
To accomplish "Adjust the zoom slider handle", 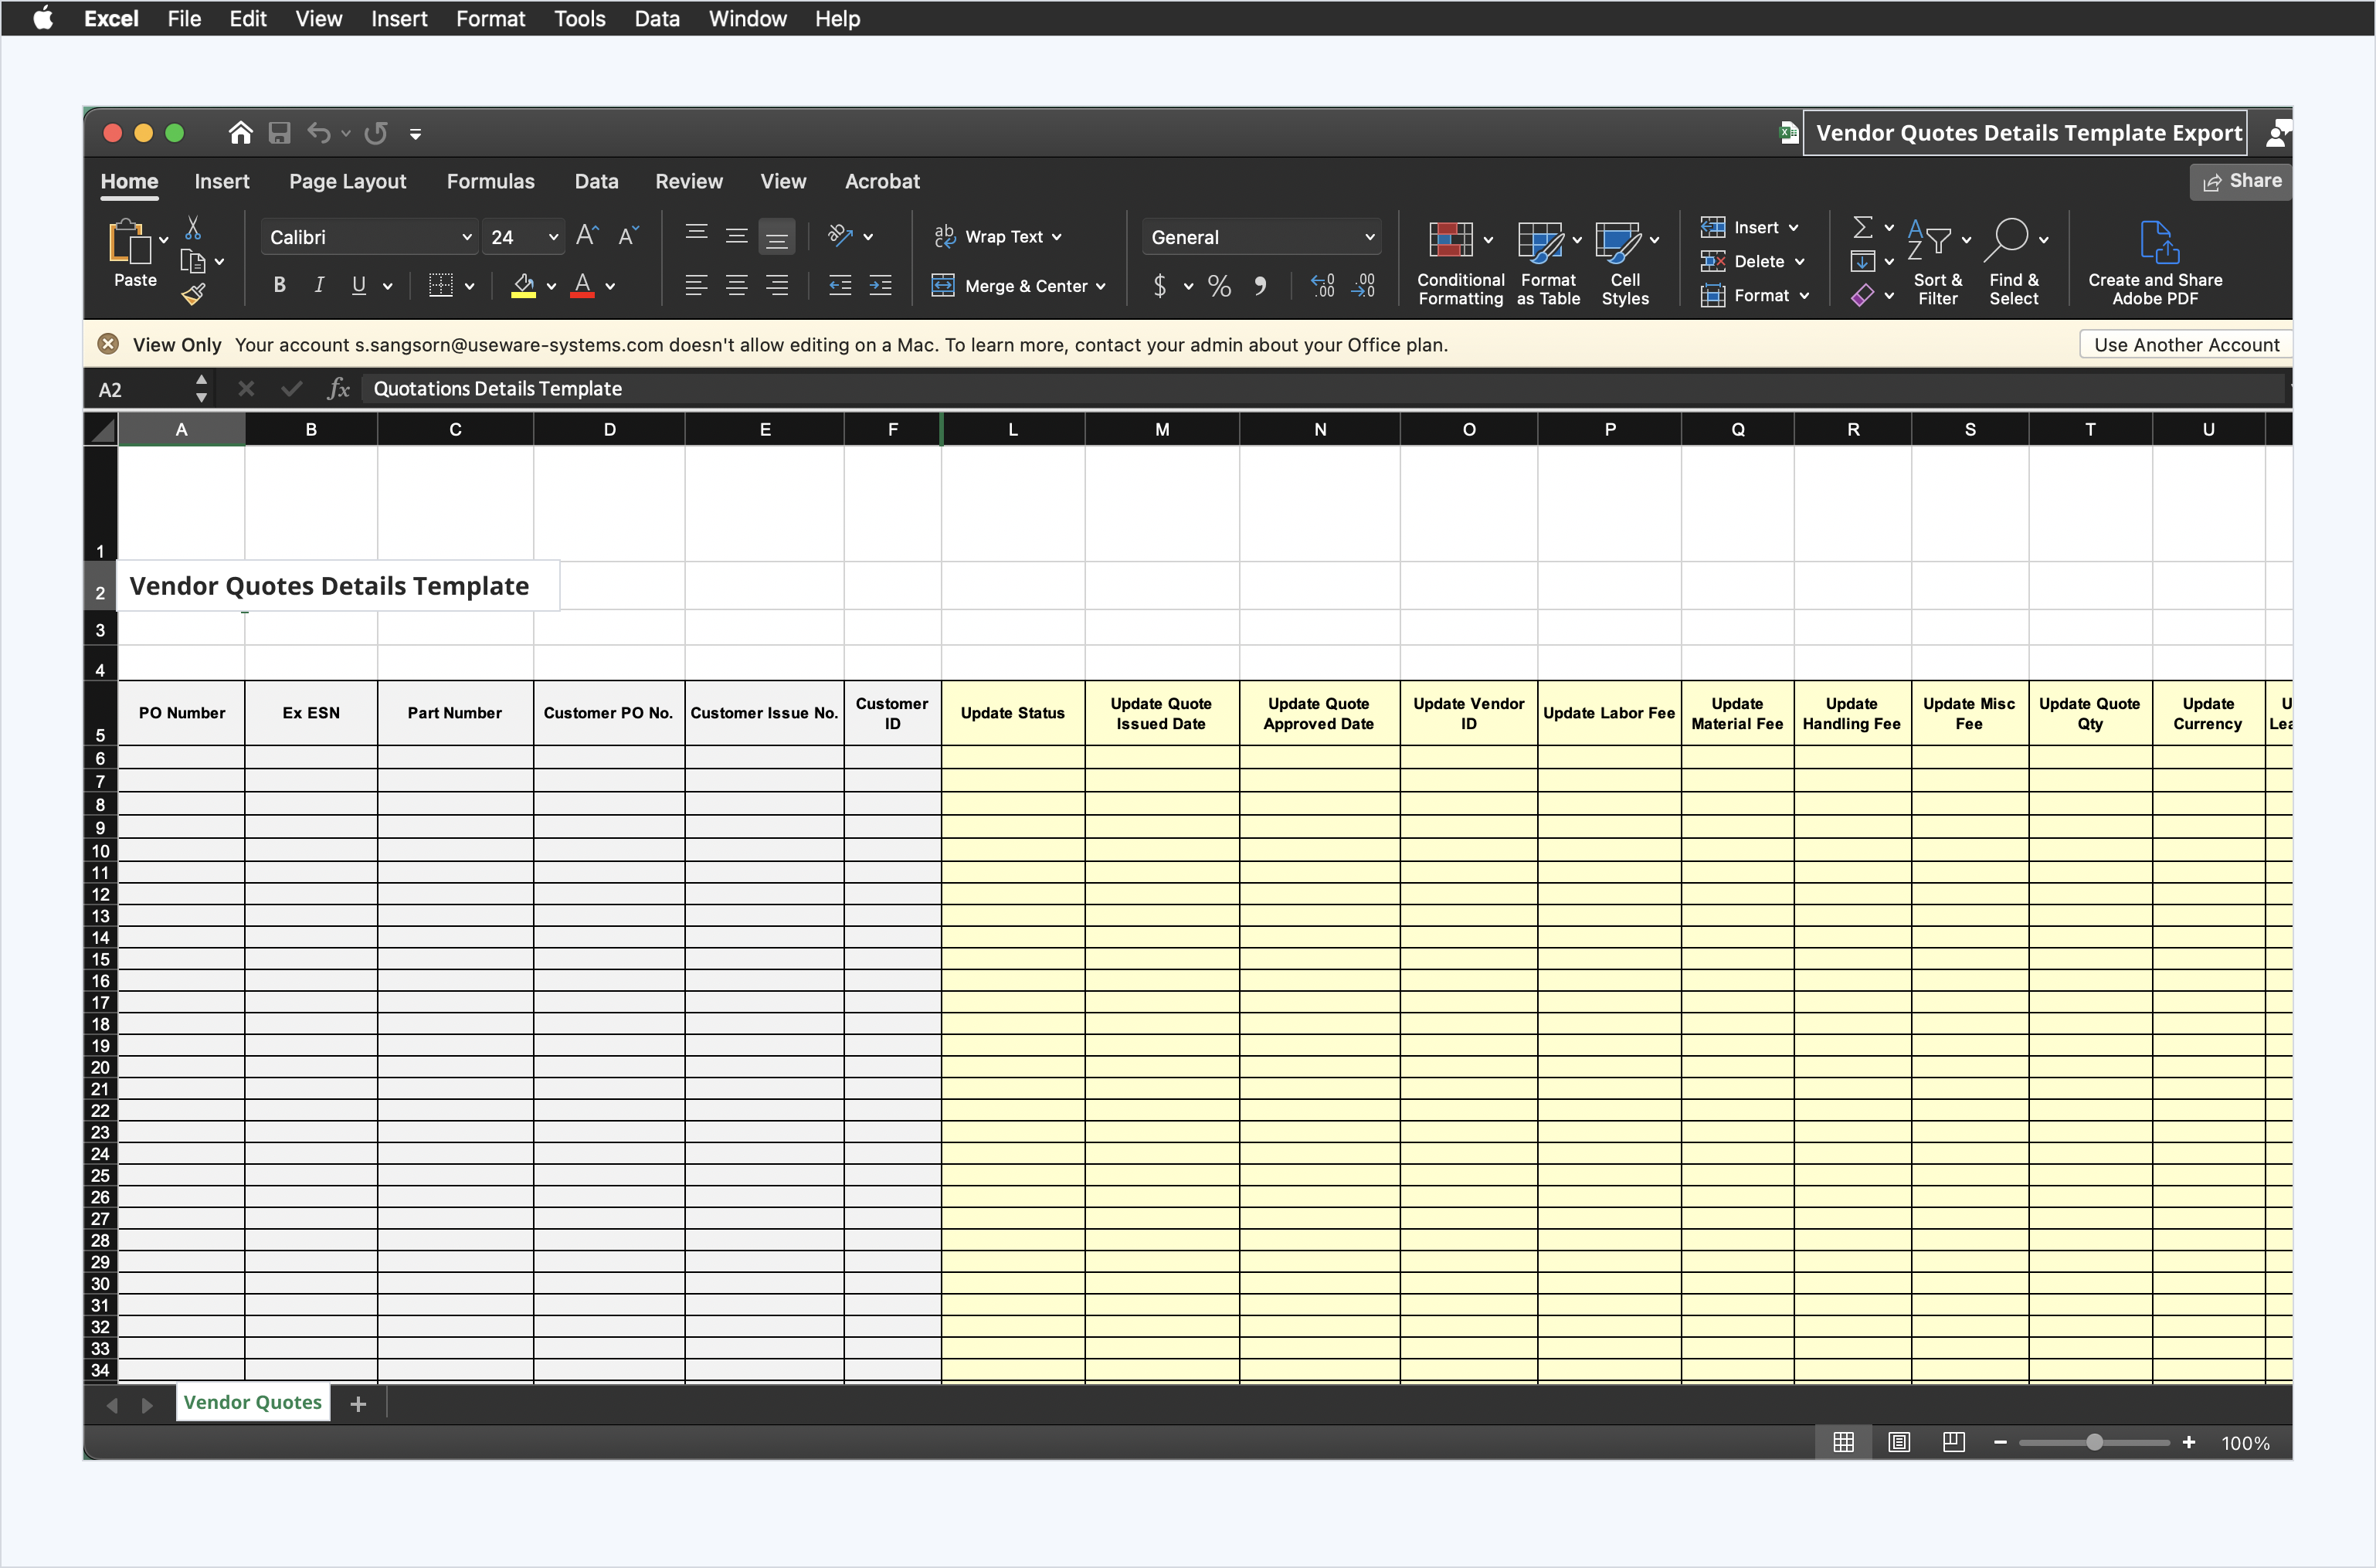I will [2093, 1442].
